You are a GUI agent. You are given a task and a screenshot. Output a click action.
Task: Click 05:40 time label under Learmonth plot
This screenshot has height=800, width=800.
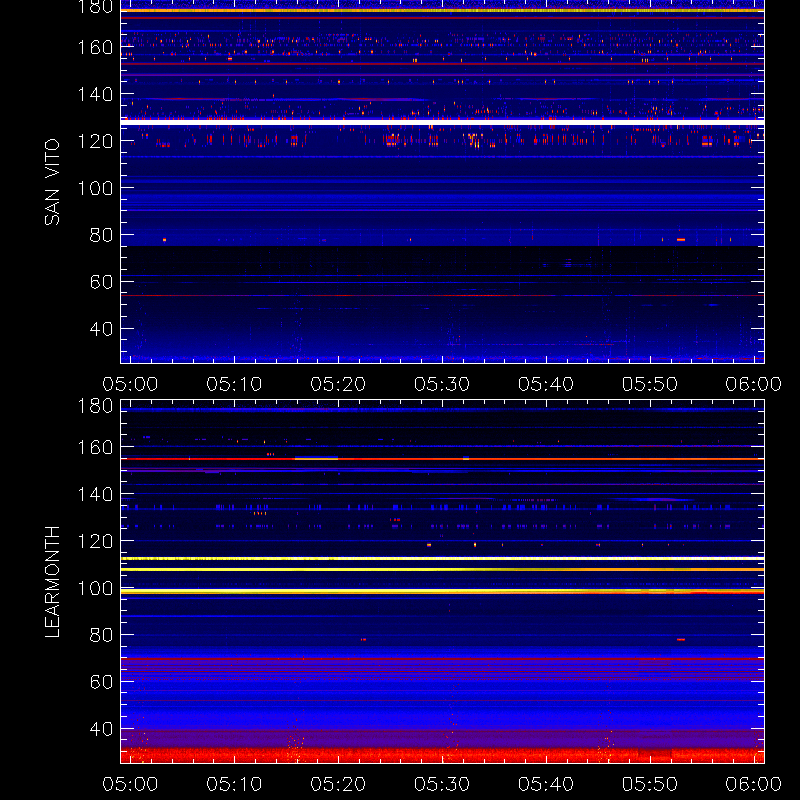[546, 784]
